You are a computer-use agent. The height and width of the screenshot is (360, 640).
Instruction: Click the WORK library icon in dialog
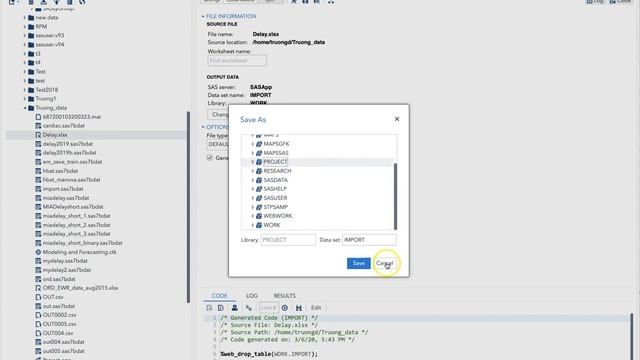coord(259,225)
